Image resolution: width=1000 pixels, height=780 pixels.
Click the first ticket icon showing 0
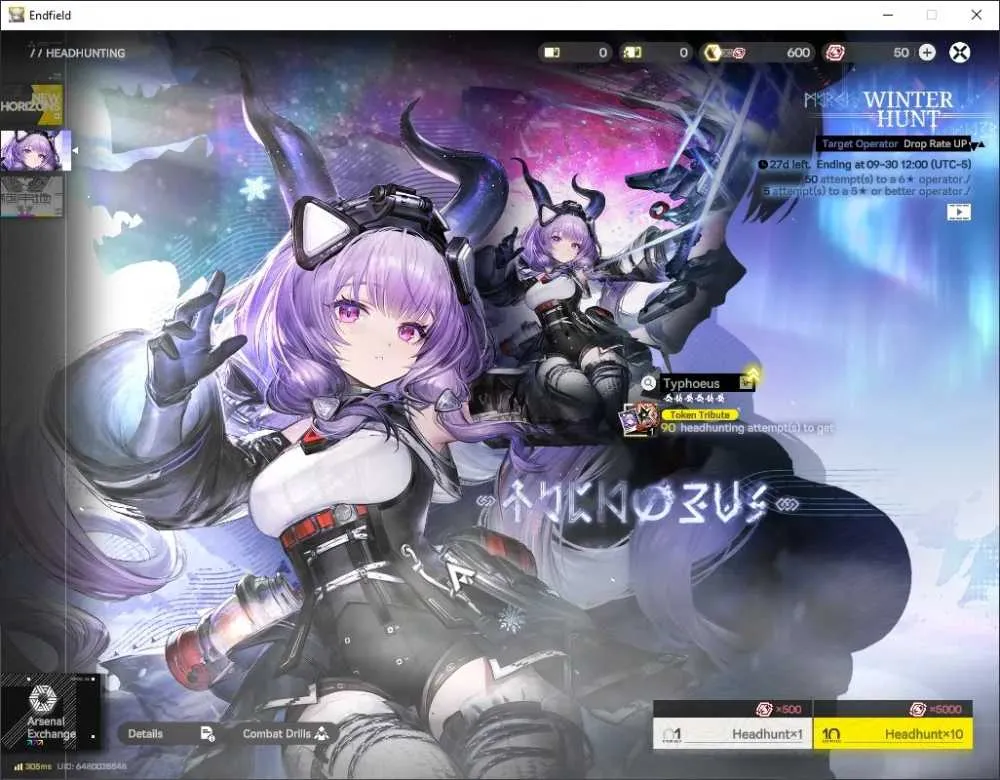[x=552, y=53]
